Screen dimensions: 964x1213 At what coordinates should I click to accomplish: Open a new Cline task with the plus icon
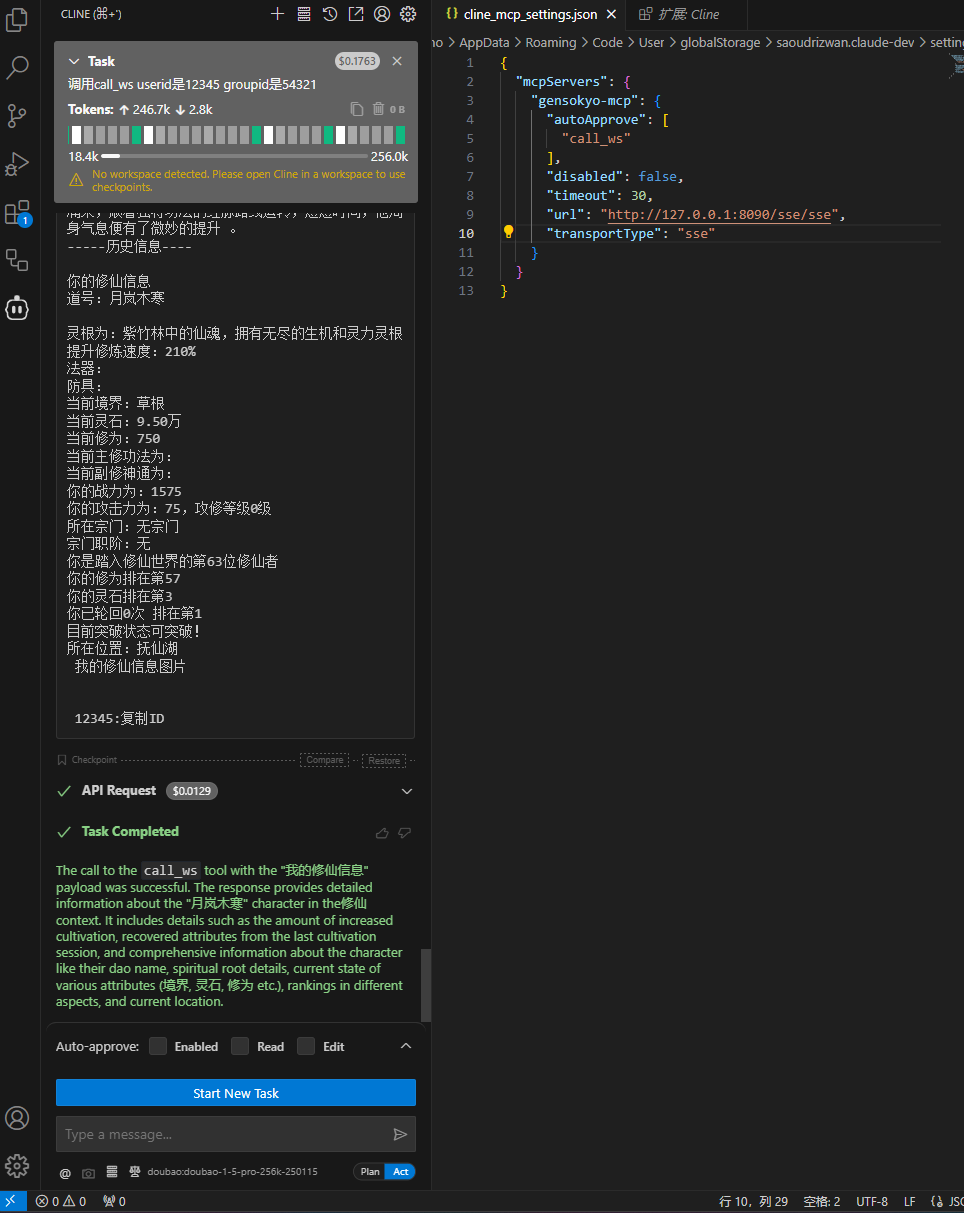tap(277, 14)
